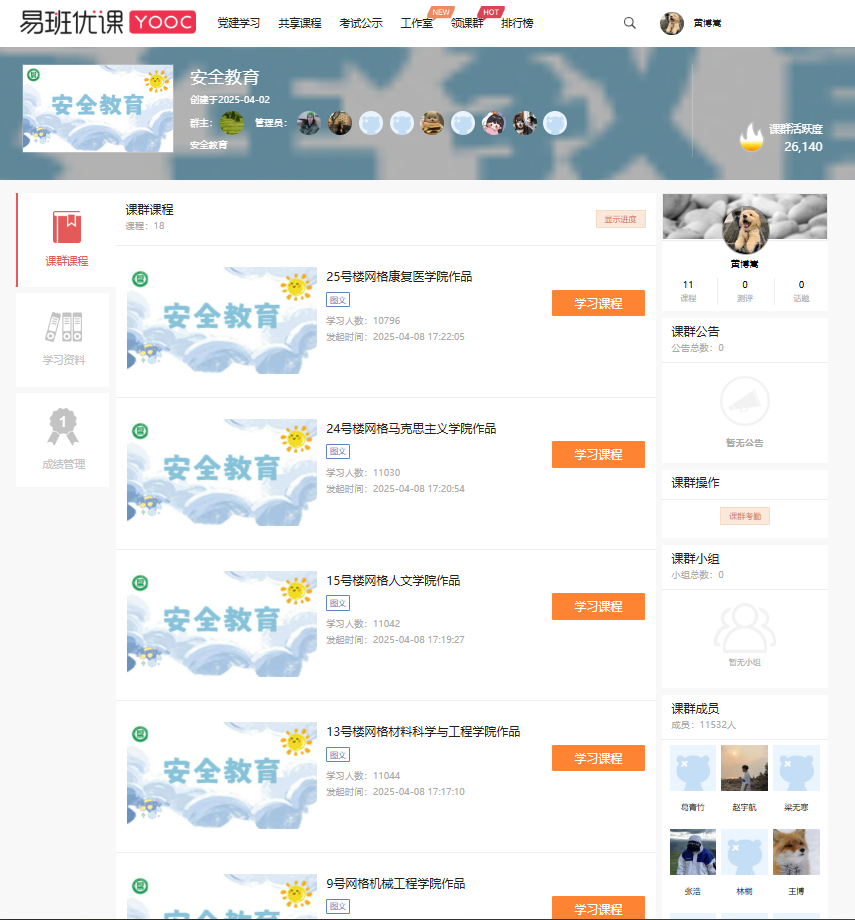Viewport: 855px width, 920px height.
Task: Open the 15号楼网格人文学院作品 title link
Action: click(393, 580)
